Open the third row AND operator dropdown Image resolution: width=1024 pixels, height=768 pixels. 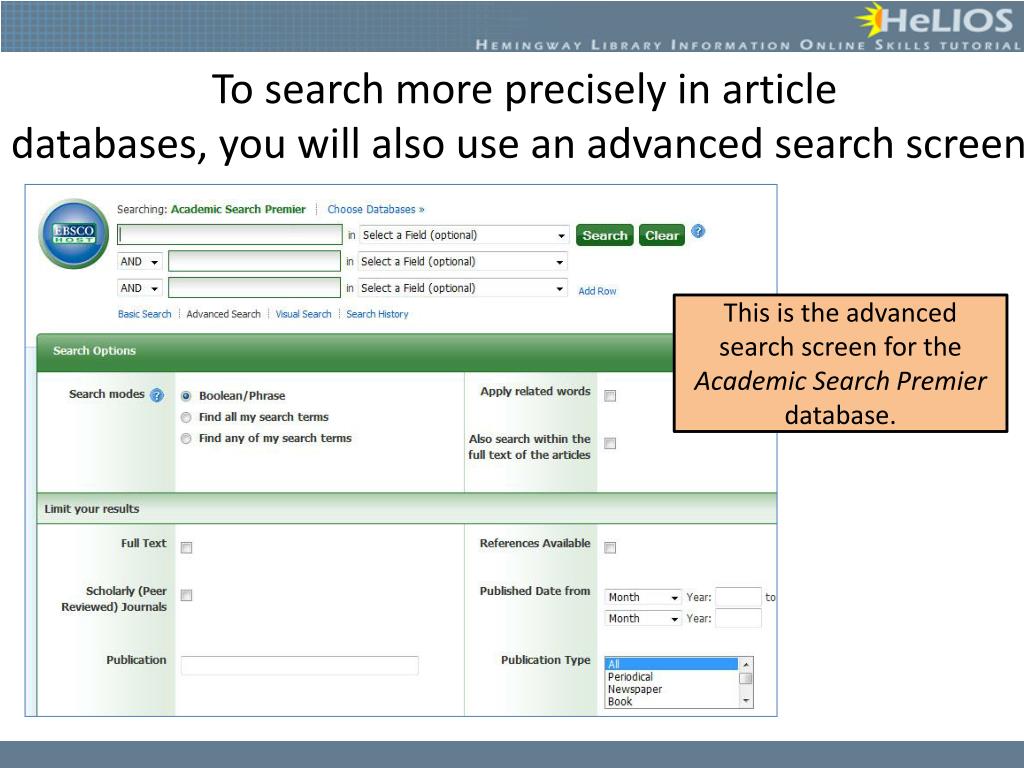click(x=140, y=288)
